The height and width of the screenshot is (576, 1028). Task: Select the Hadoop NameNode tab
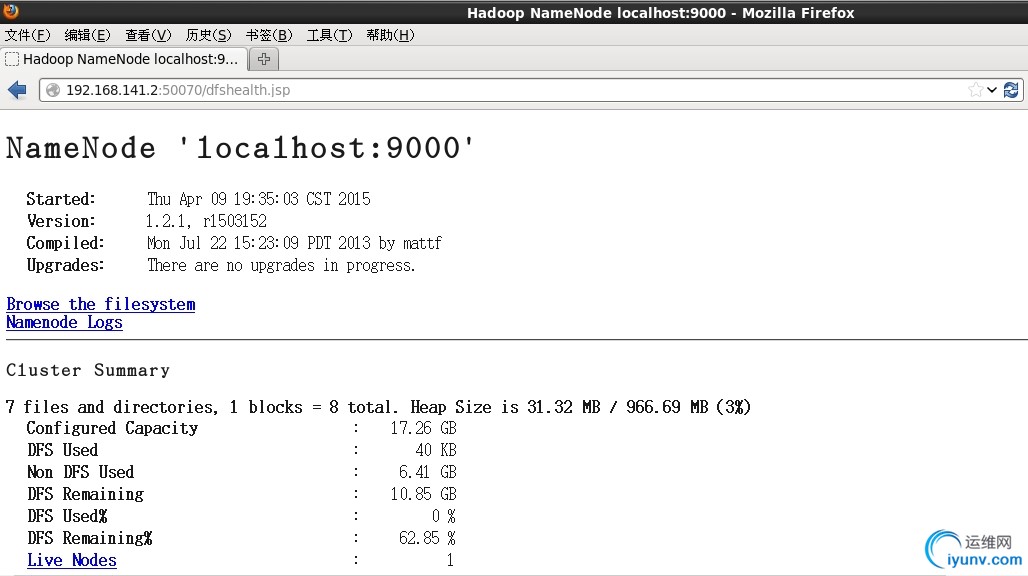124,59
